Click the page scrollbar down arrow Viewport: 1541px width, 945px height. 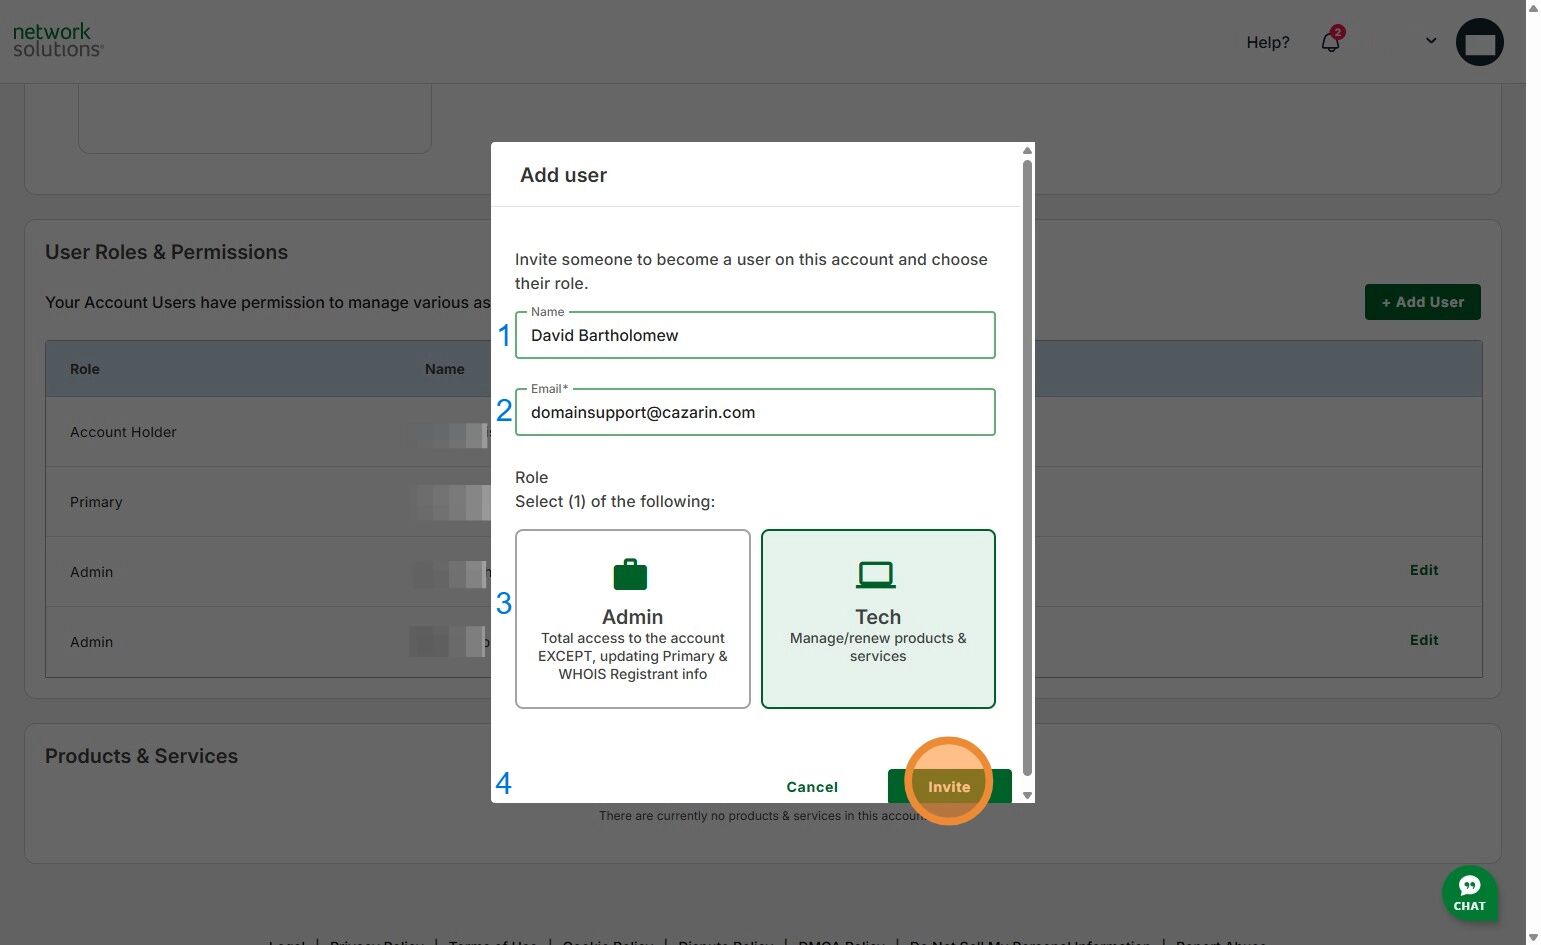pos(1534,937)
